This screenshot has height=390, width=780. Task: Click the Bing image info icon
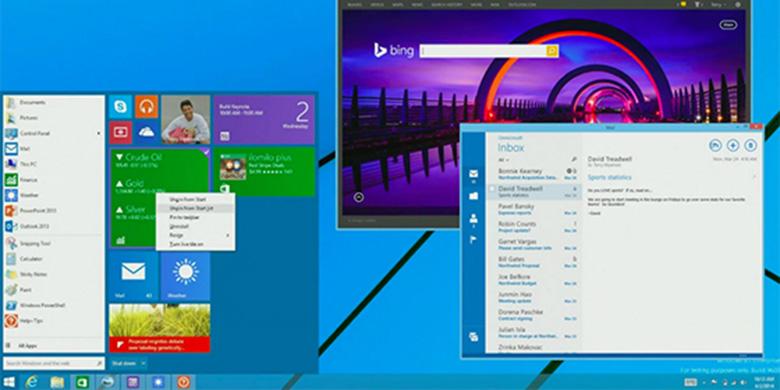(358, 197)
